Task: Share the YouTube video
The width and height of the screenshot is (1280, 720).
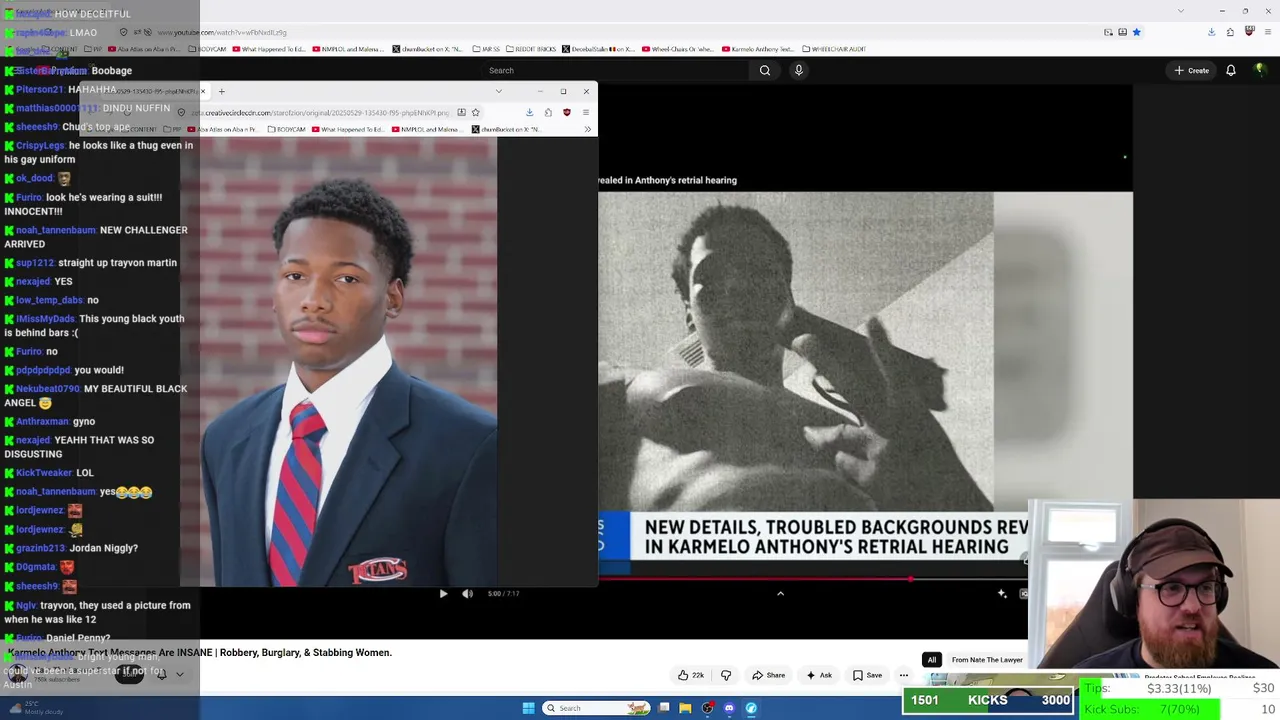Action: pos(768,675)
